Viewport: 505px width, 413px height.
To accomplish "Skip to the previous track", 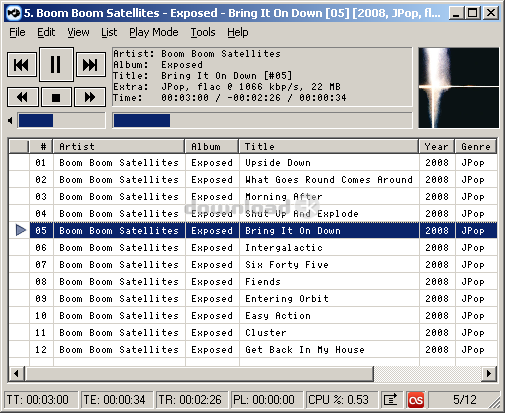I will point(22,65).
